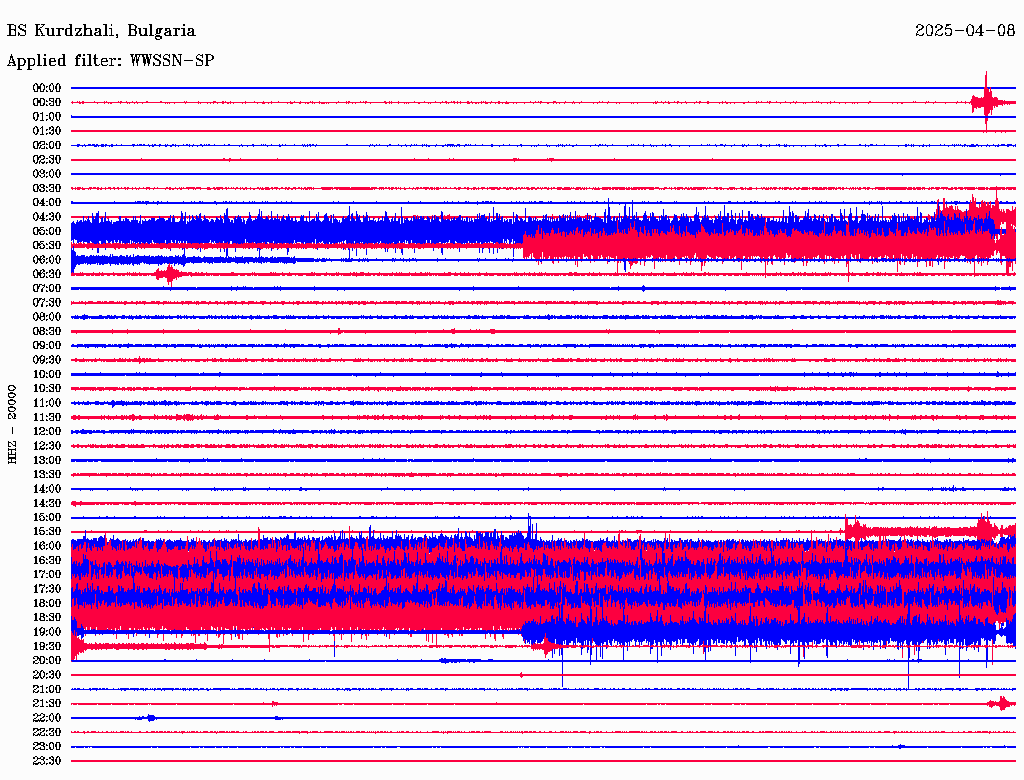
Task: Click the small red event on the 11:30 trace
Action: pos(185,417)
